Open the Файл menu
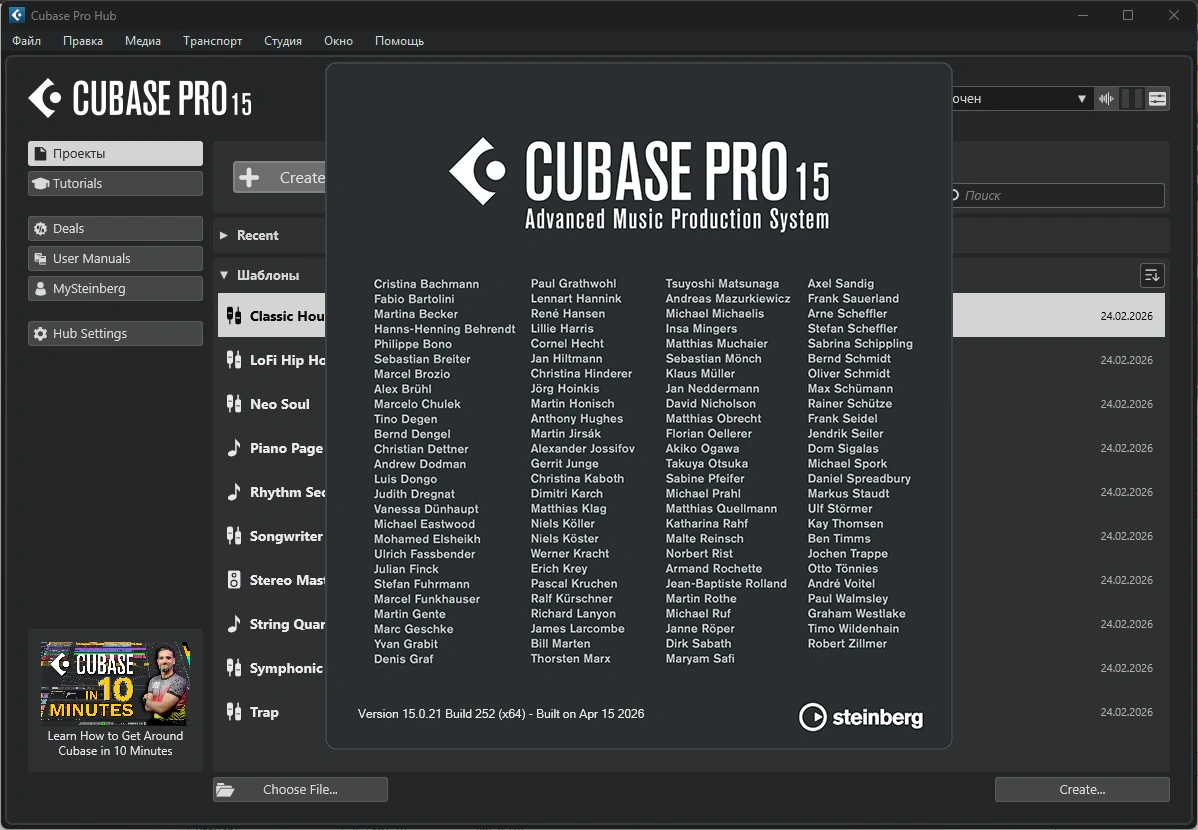 (27, 41)
